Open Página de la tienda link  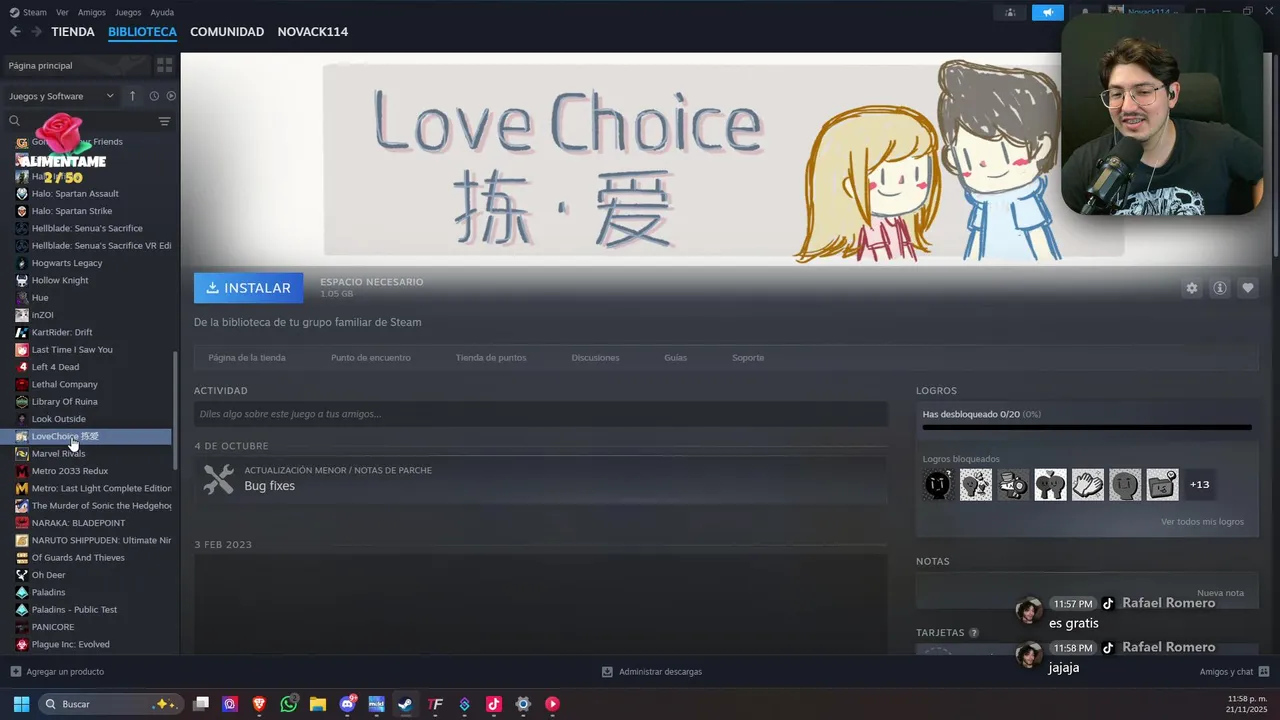(247, 358)
